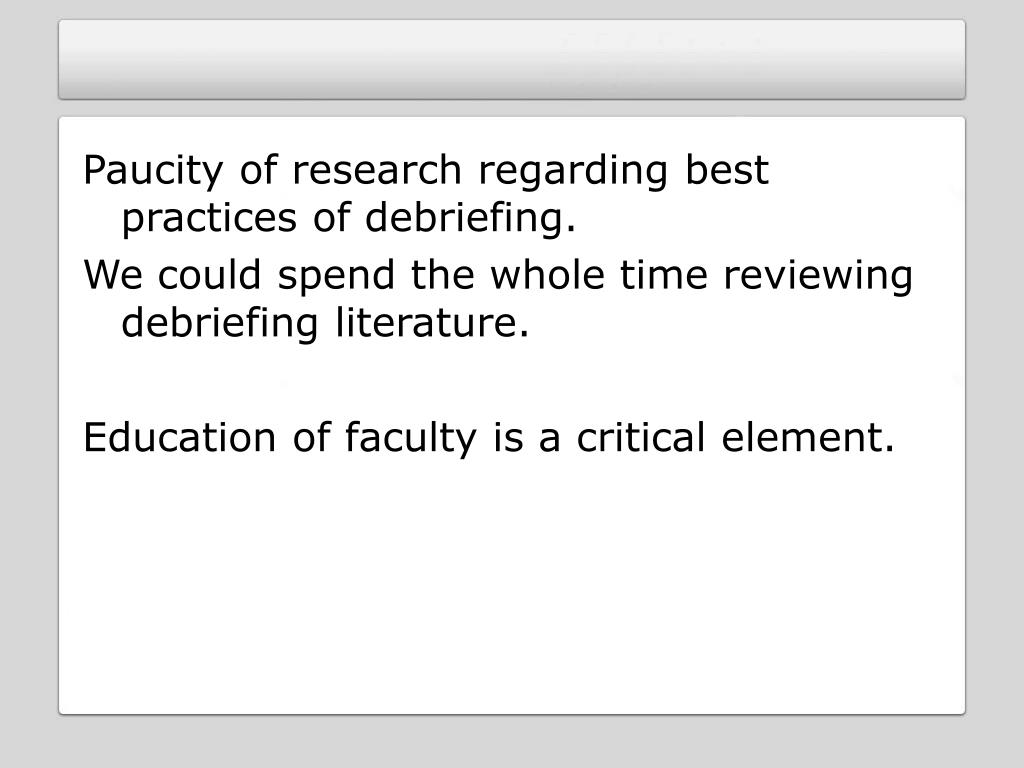Click "practices of debriefing." line
The height and width of the screenshot is (768, 1024).
pyautogui.click(x=349, y=218)
